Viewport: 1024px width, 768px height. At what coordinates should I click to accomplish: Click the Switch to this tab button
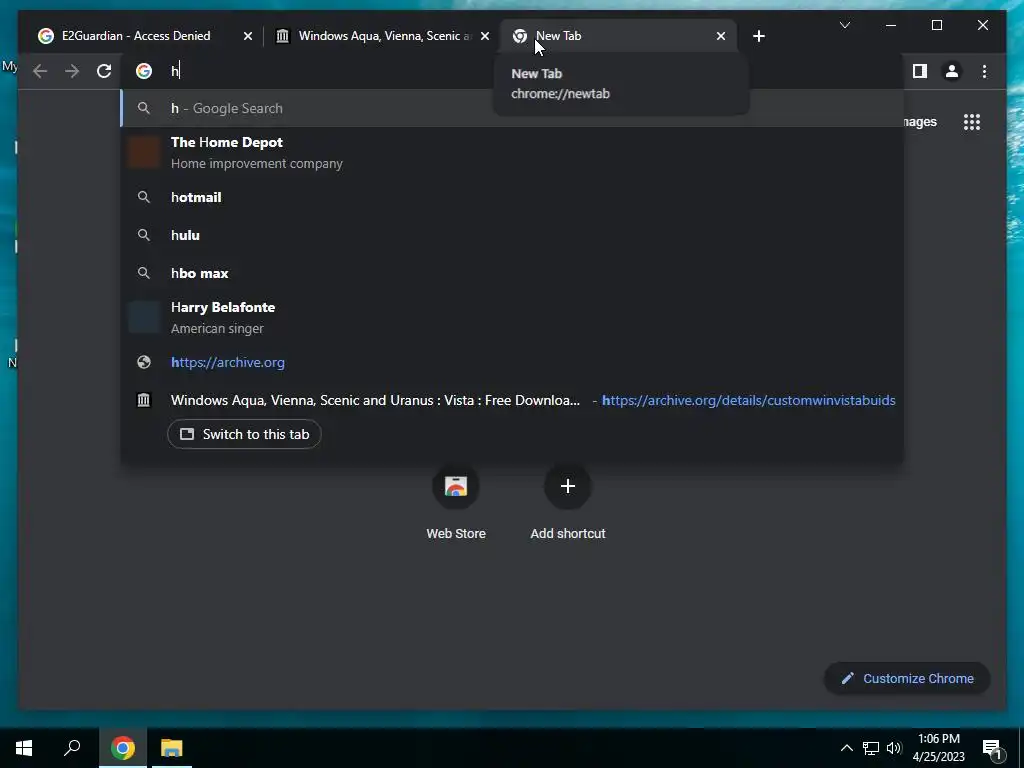click(244, 434)
